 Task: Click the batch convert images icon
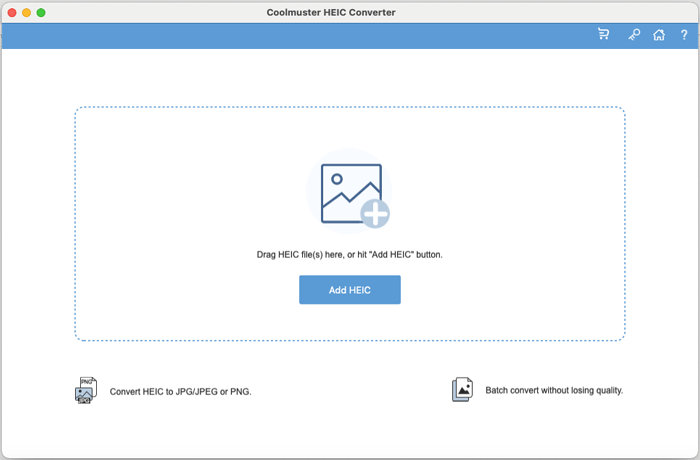(x=462, y=389)
